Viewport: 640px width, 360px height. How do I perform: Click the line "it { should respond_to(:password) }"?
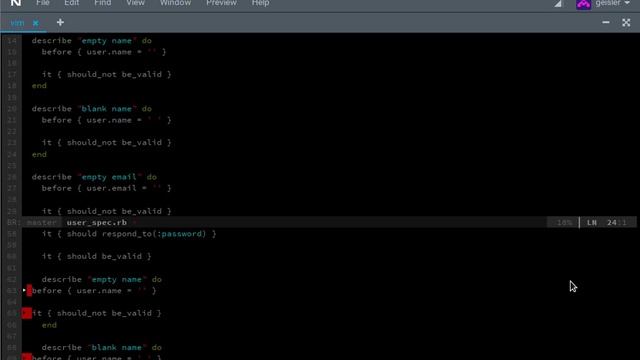[x=129, y=234]
